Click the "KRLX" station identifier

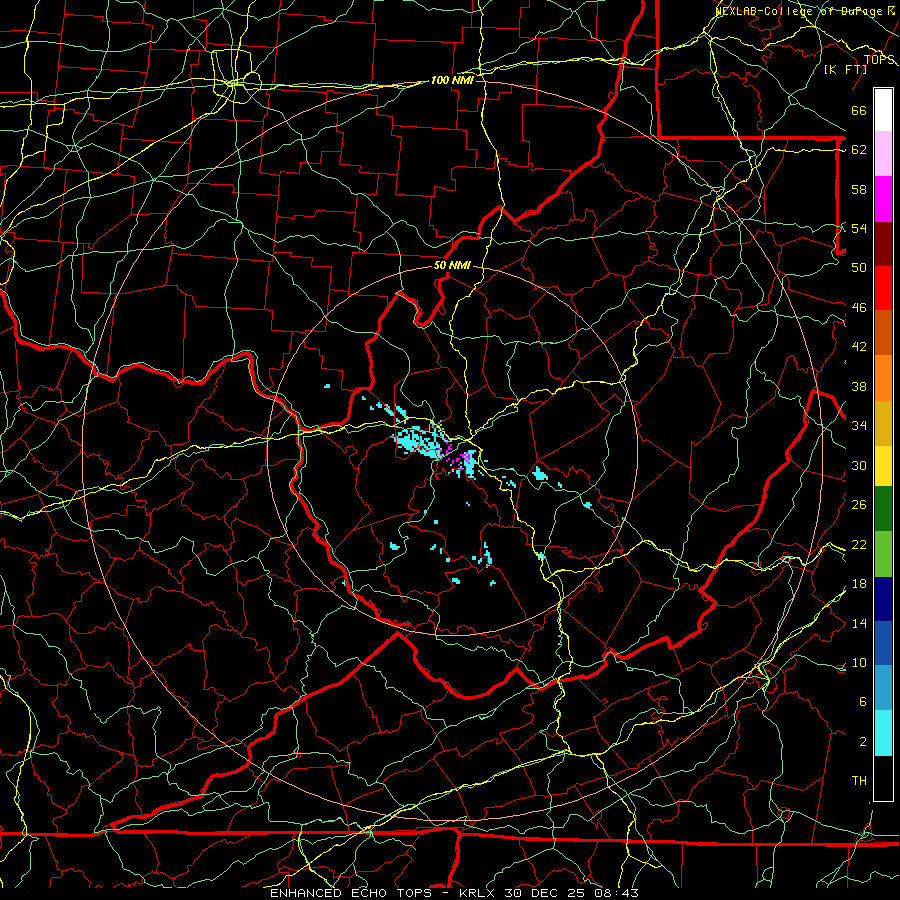coord(477,893)
